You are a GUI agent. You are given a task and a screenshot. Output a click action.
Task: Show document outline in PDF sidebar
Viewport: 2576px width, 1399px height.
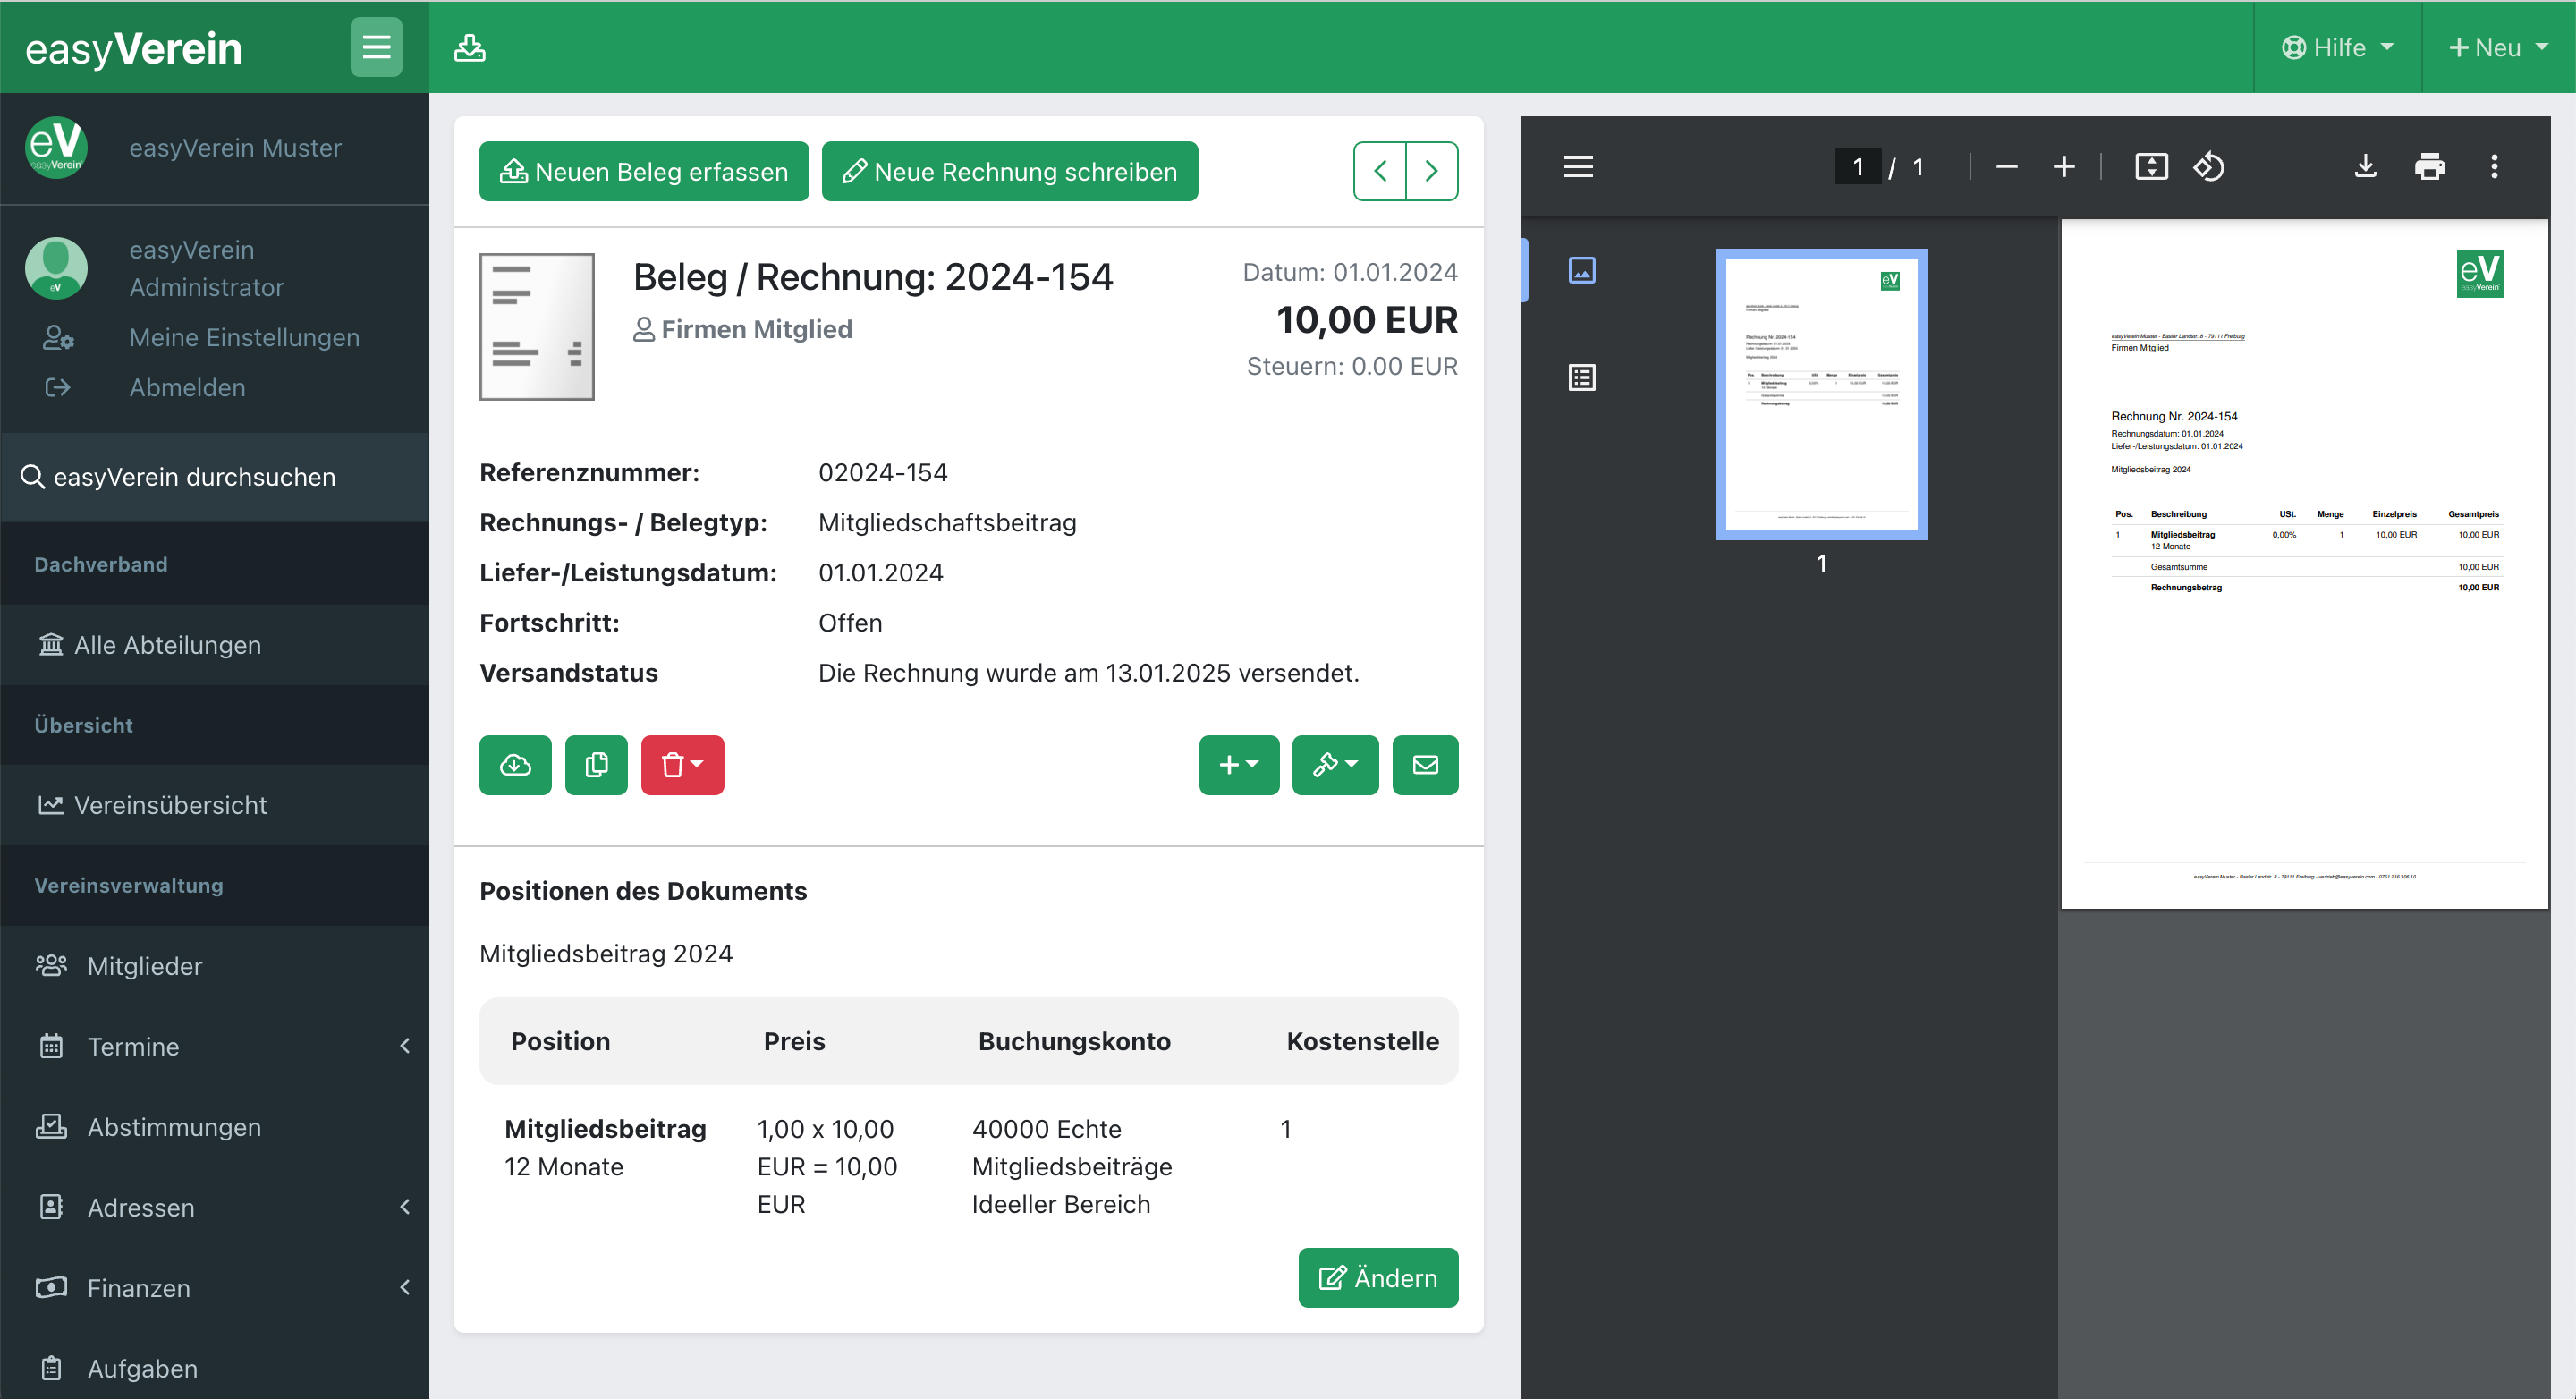tap(1582, 378)
